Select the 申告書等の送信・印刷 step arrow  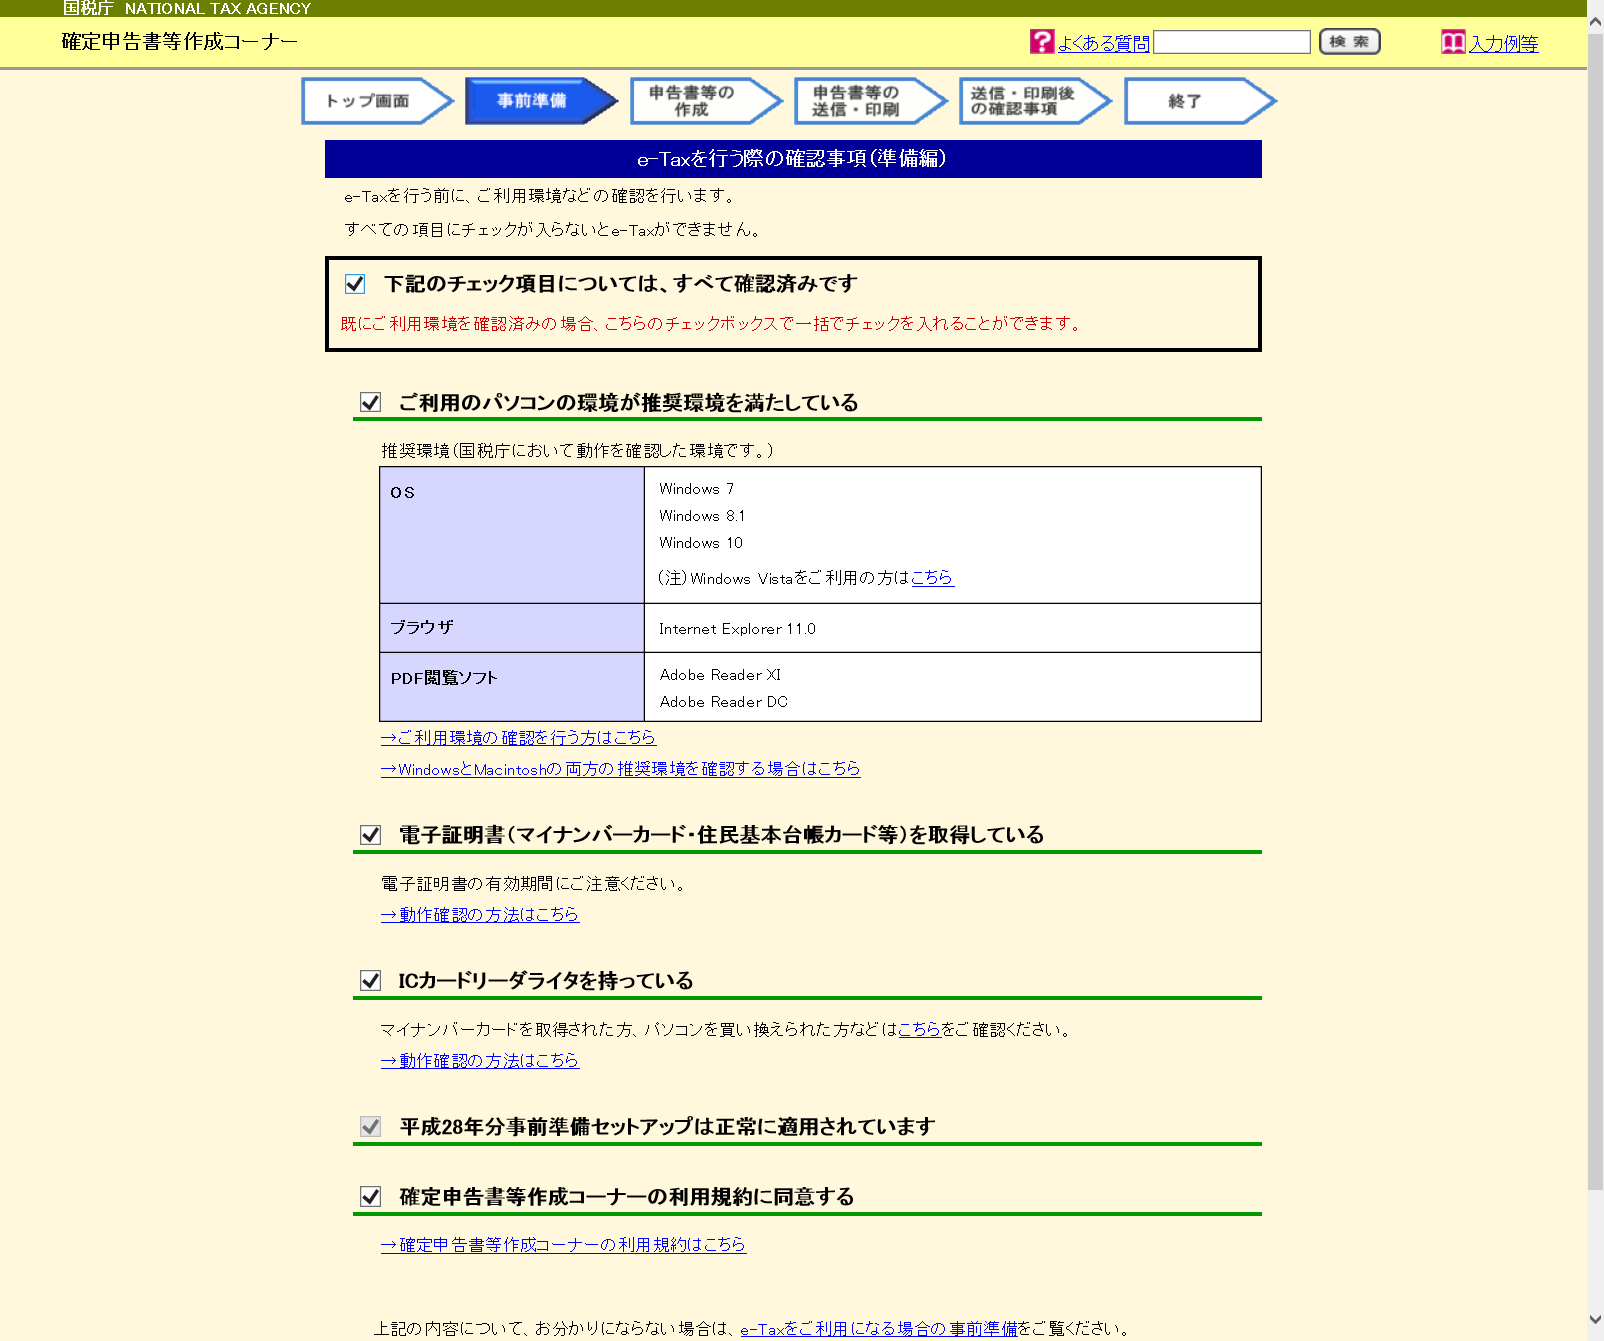(869, 101)
